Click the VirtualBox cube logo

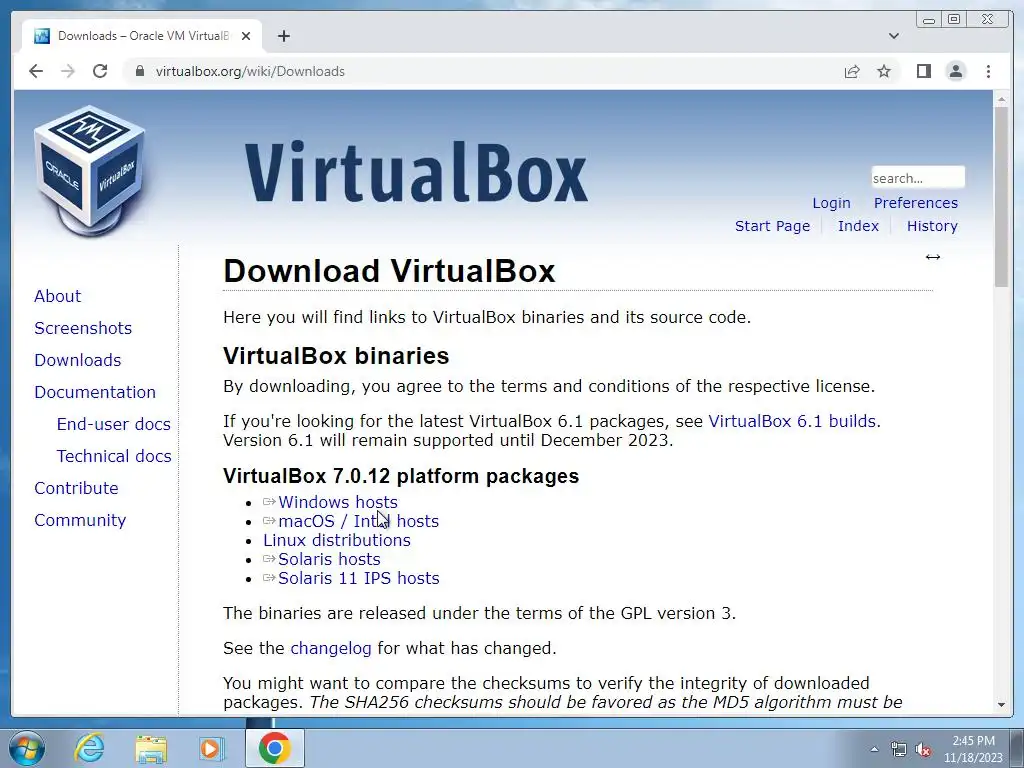pos(89,171)
